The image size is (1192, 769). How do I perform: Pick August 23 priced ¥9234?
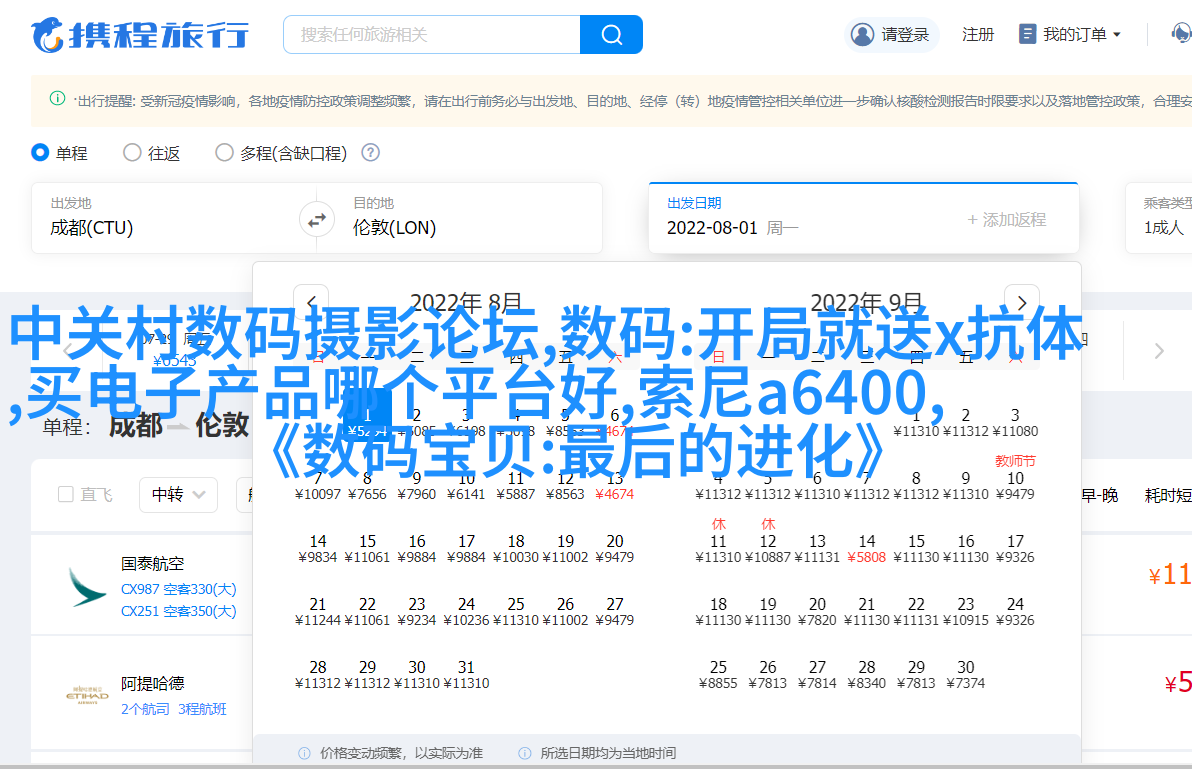coord(417,612)
